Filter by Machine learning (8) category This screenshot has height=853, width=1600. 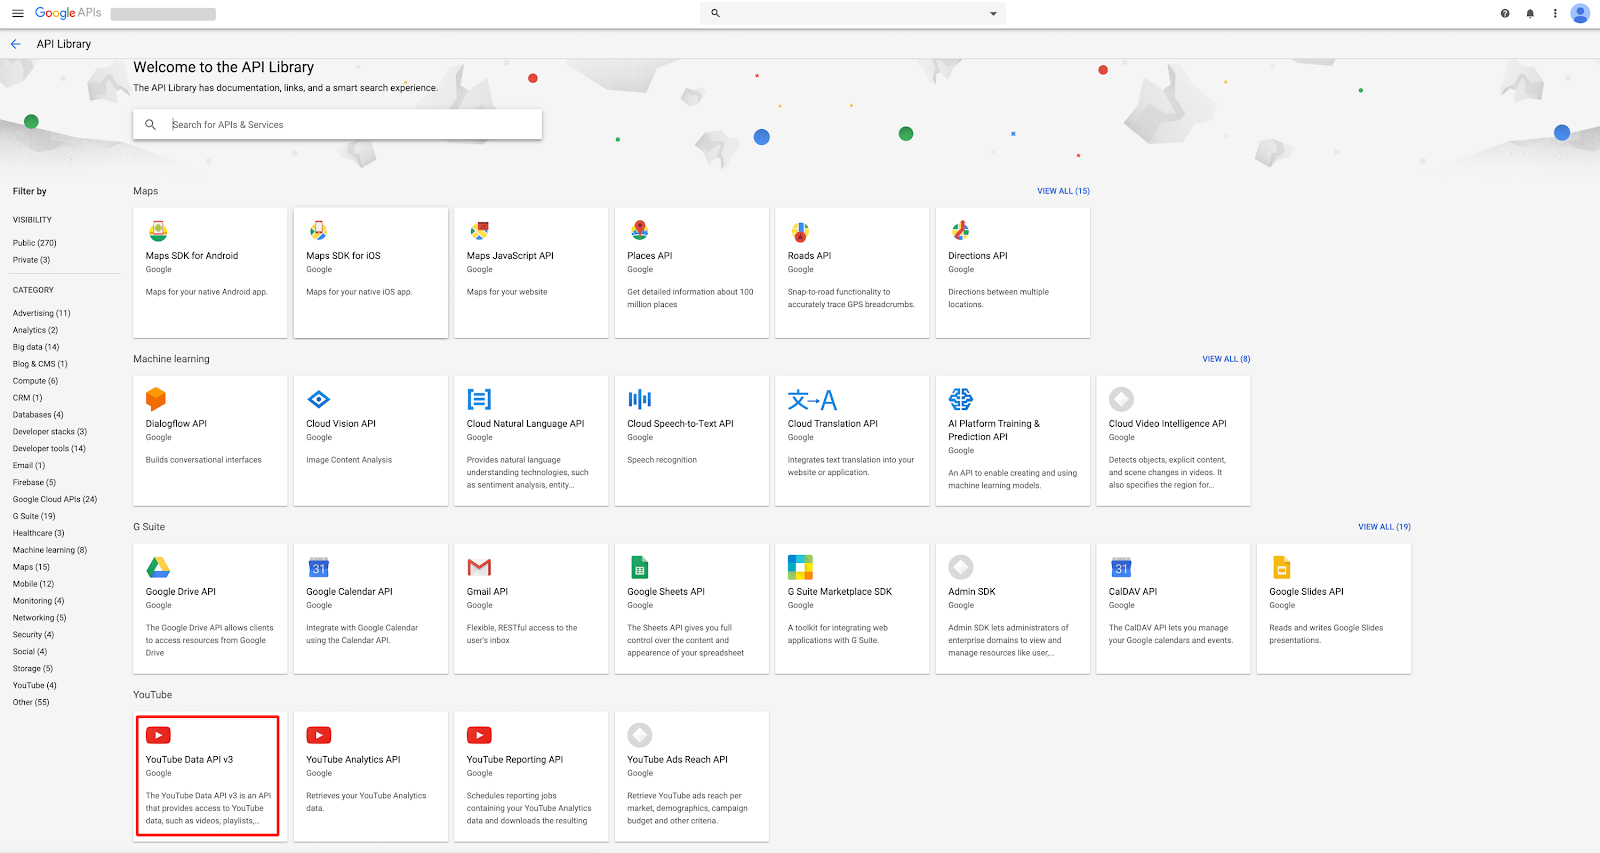coord(50,550)
